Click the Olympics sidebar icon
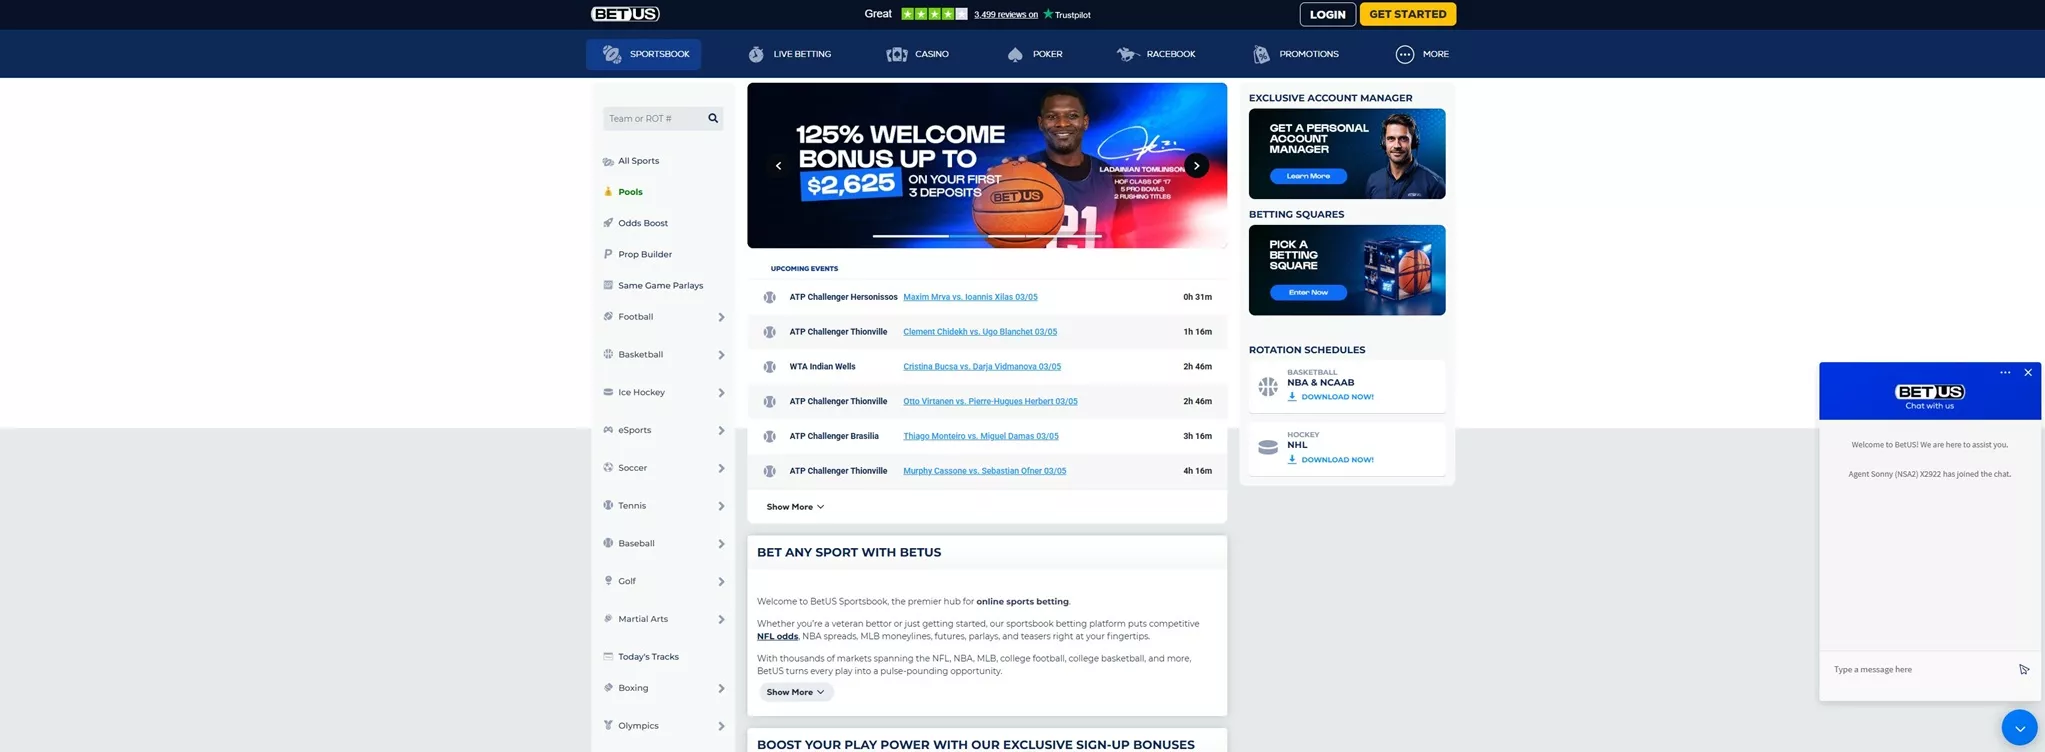The width and height of the screenshot is (2045, 752). (608, 725)
